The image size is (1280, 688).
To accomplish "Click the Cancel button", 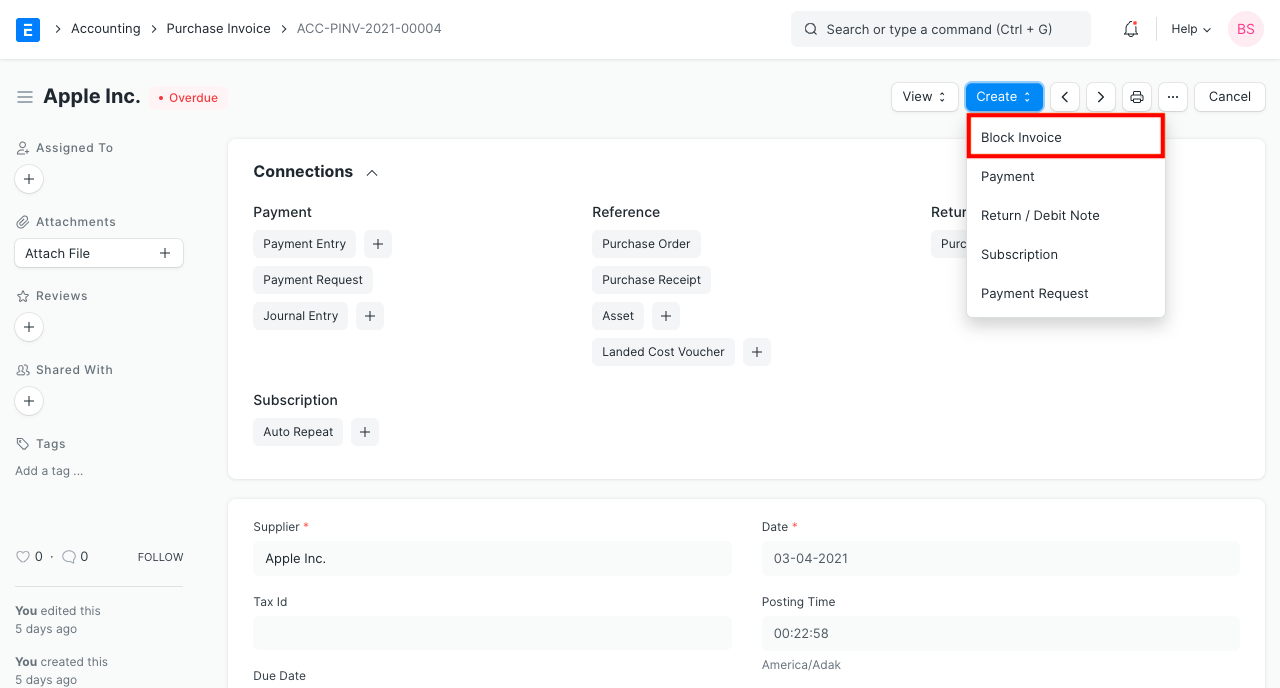I will pyautogui.click(x=1229, y=96).
